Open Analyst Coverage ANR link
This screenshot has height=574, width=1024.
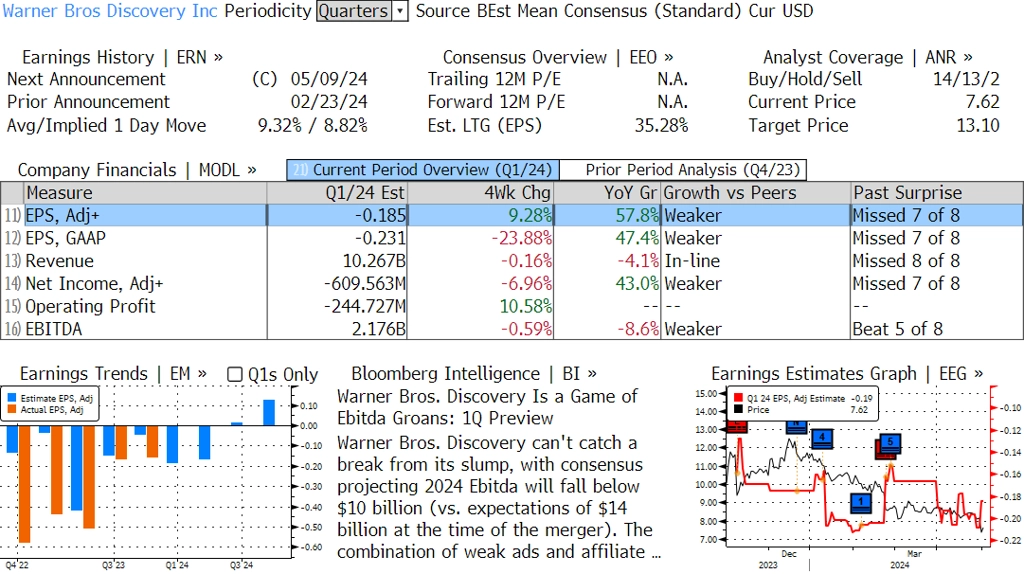tap(868, 57)
